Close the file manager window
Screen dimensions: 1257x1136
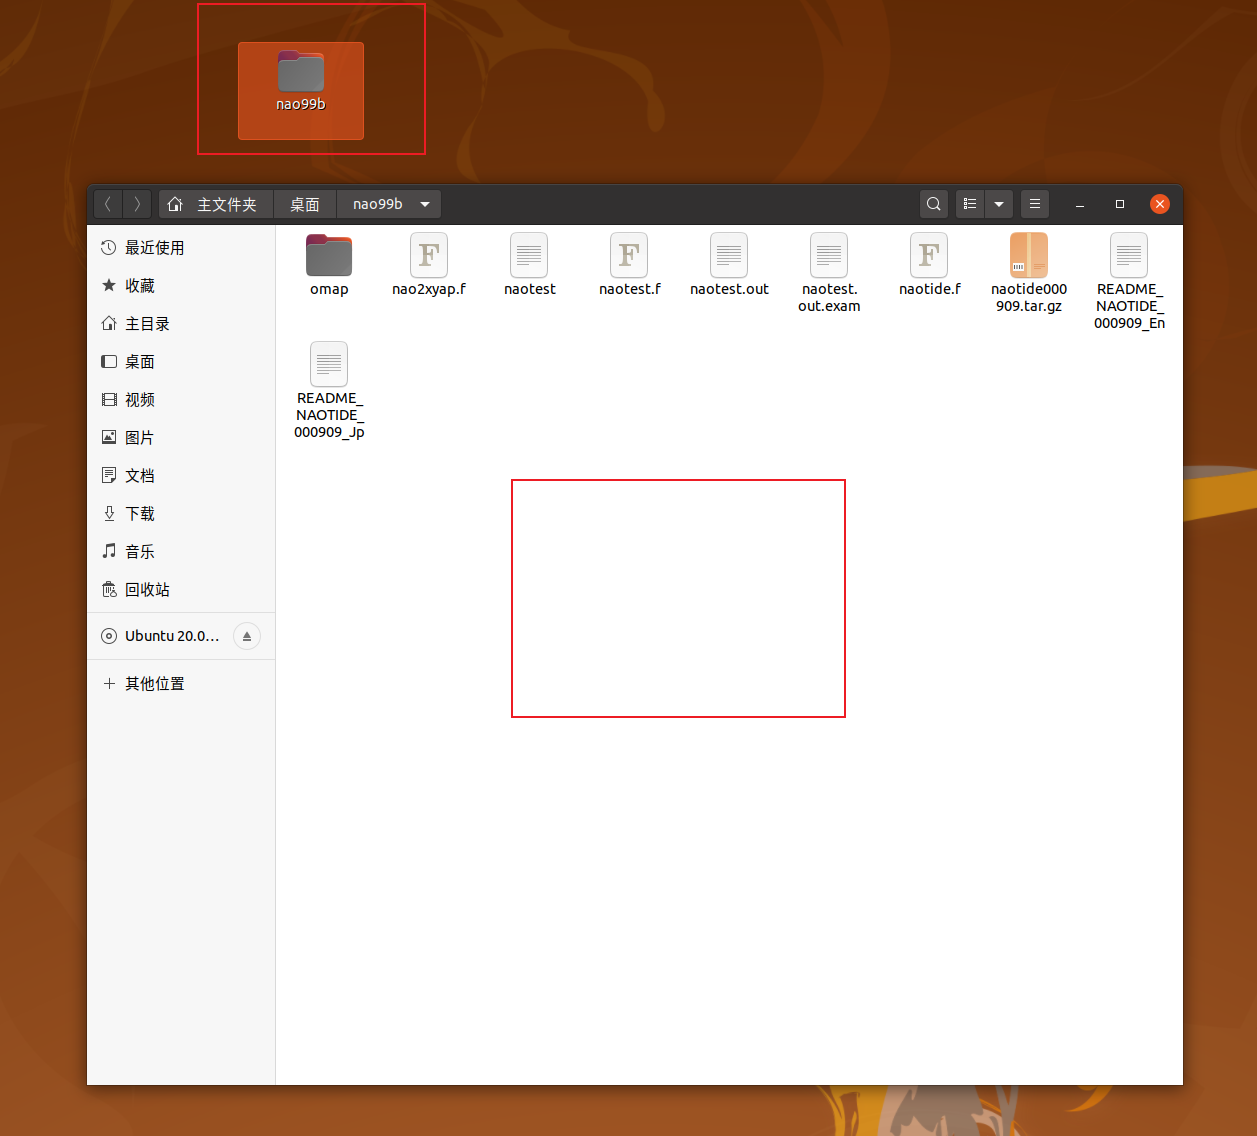[1160, 204]
